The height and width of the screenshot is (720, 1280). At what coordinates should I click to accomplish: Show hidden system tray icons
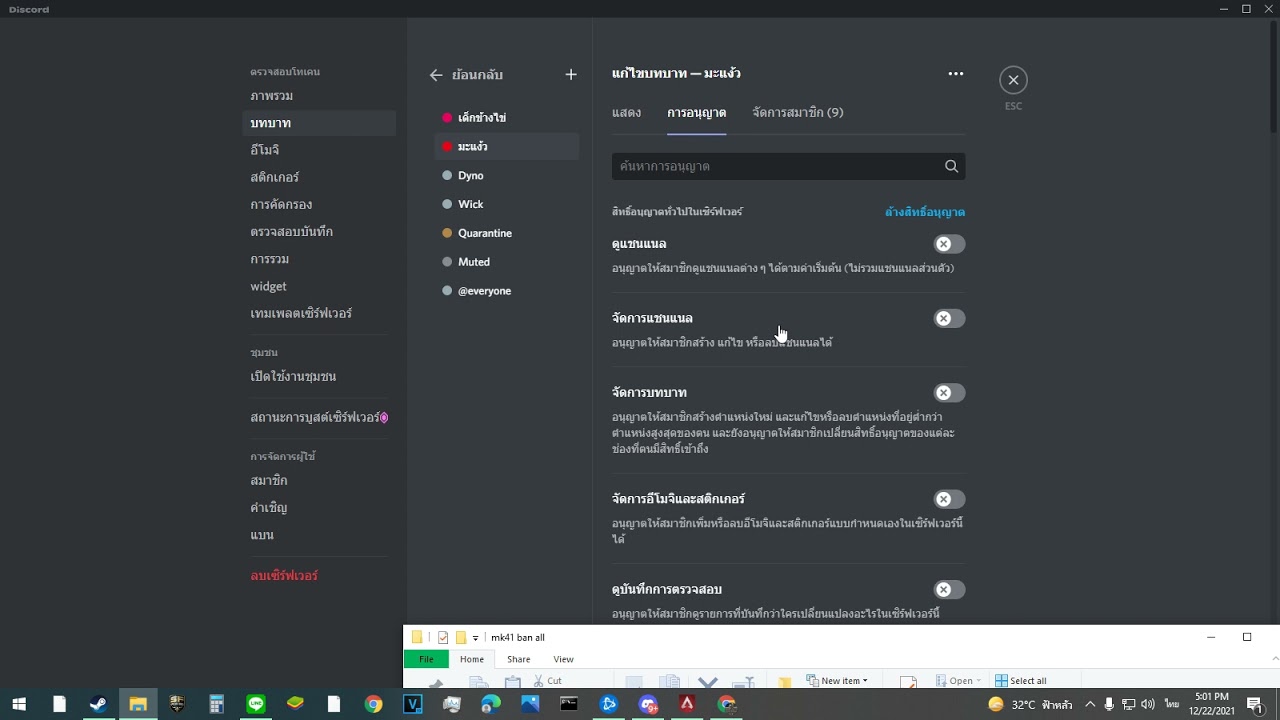(x=1090, y=704)
